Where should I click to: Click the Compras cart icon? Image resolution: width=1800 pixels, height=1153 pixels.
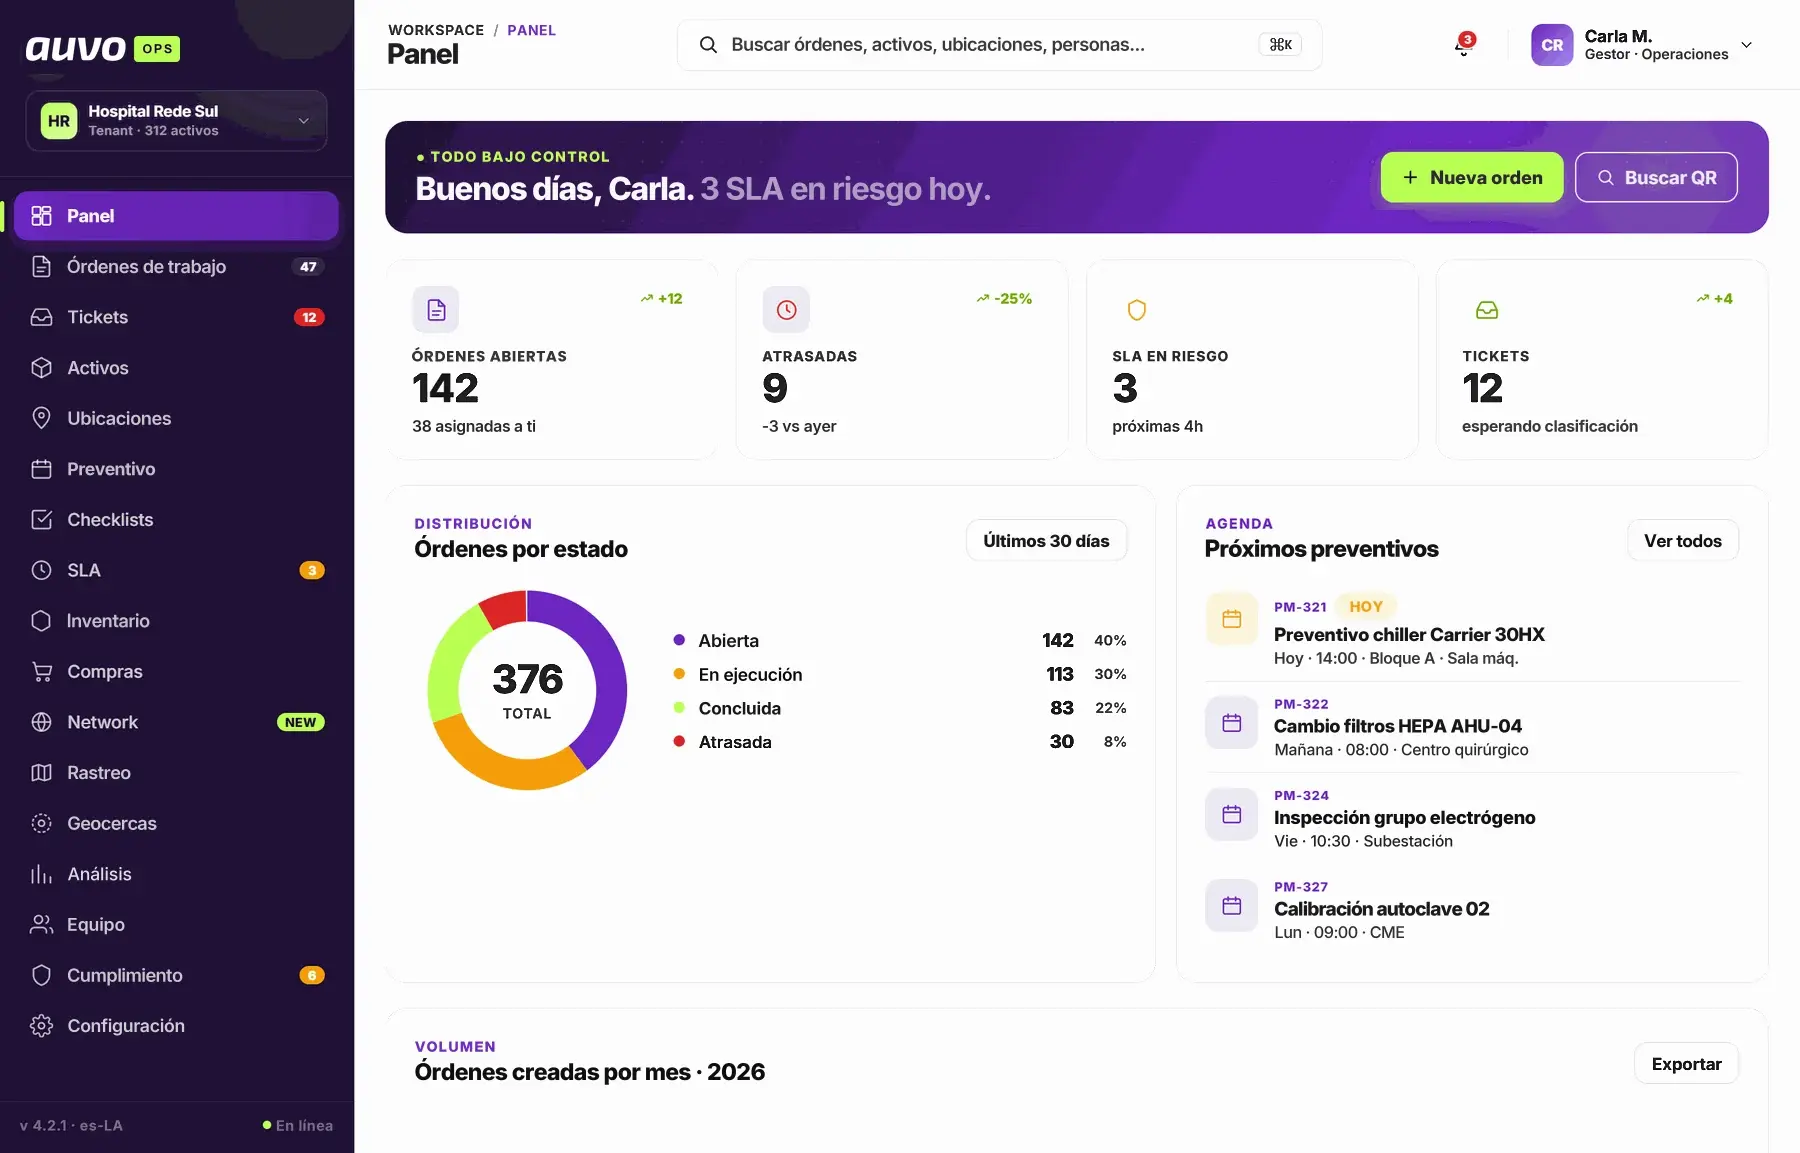(x=41, y=671)
